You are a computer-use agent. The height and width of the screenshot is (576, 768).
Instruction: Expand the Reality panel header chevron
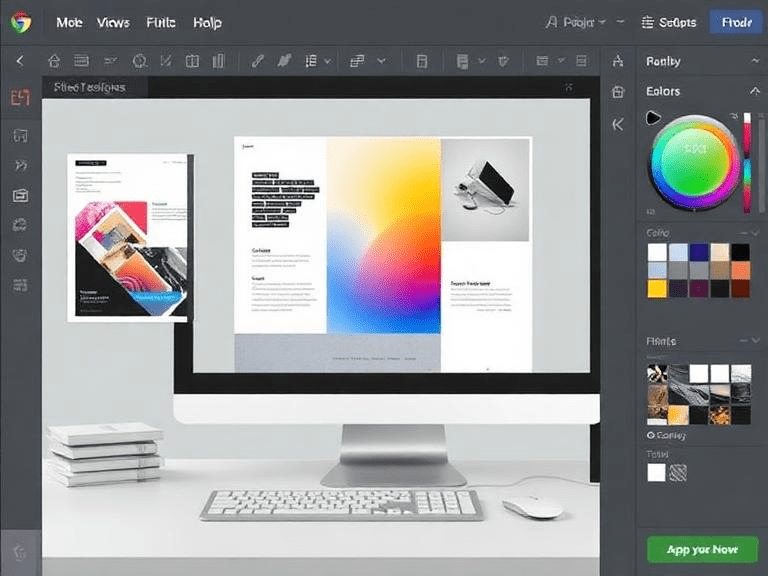tap(755, 61)
